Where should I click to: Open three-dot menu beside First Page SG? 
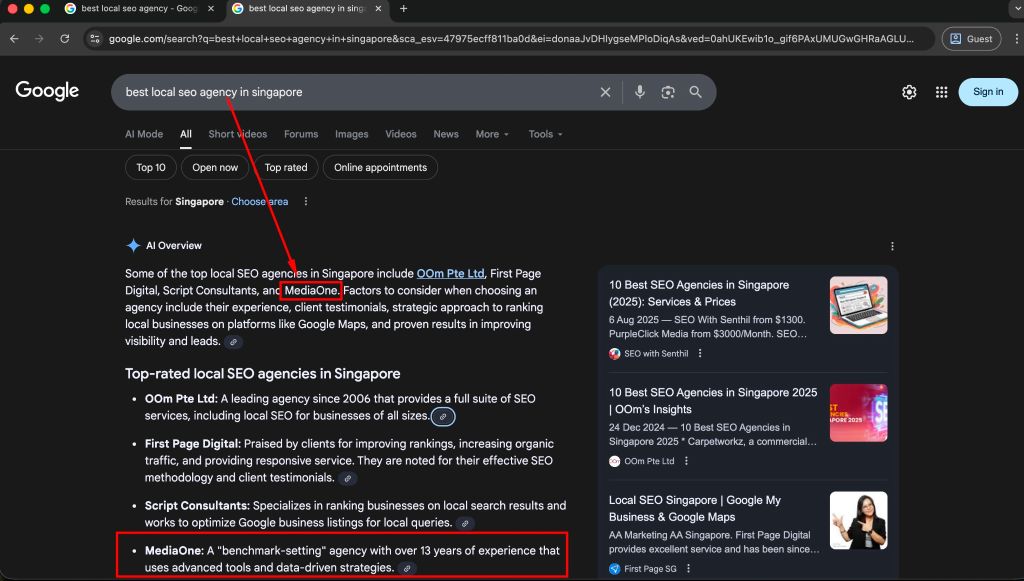point(688,569)
